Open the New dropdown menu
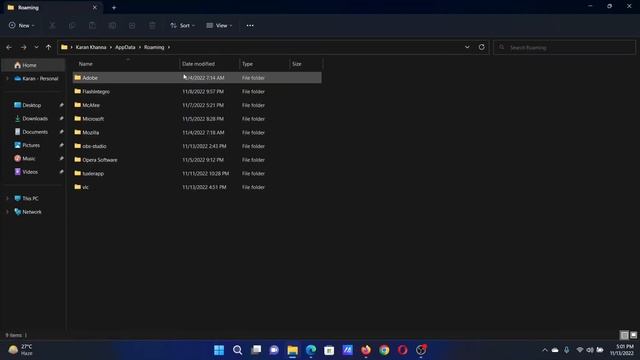Viewport: 640px width, 360px height. (x=22, y=25)
